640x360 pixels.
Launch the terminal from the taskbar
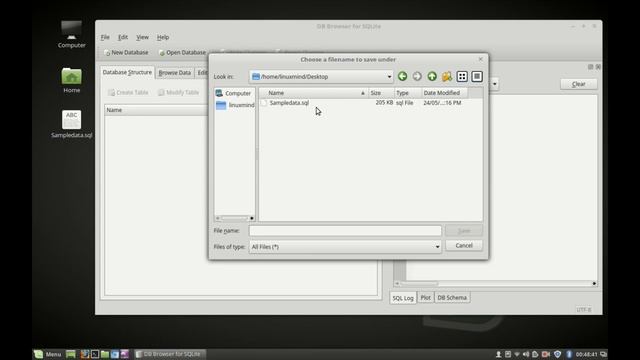95,354
